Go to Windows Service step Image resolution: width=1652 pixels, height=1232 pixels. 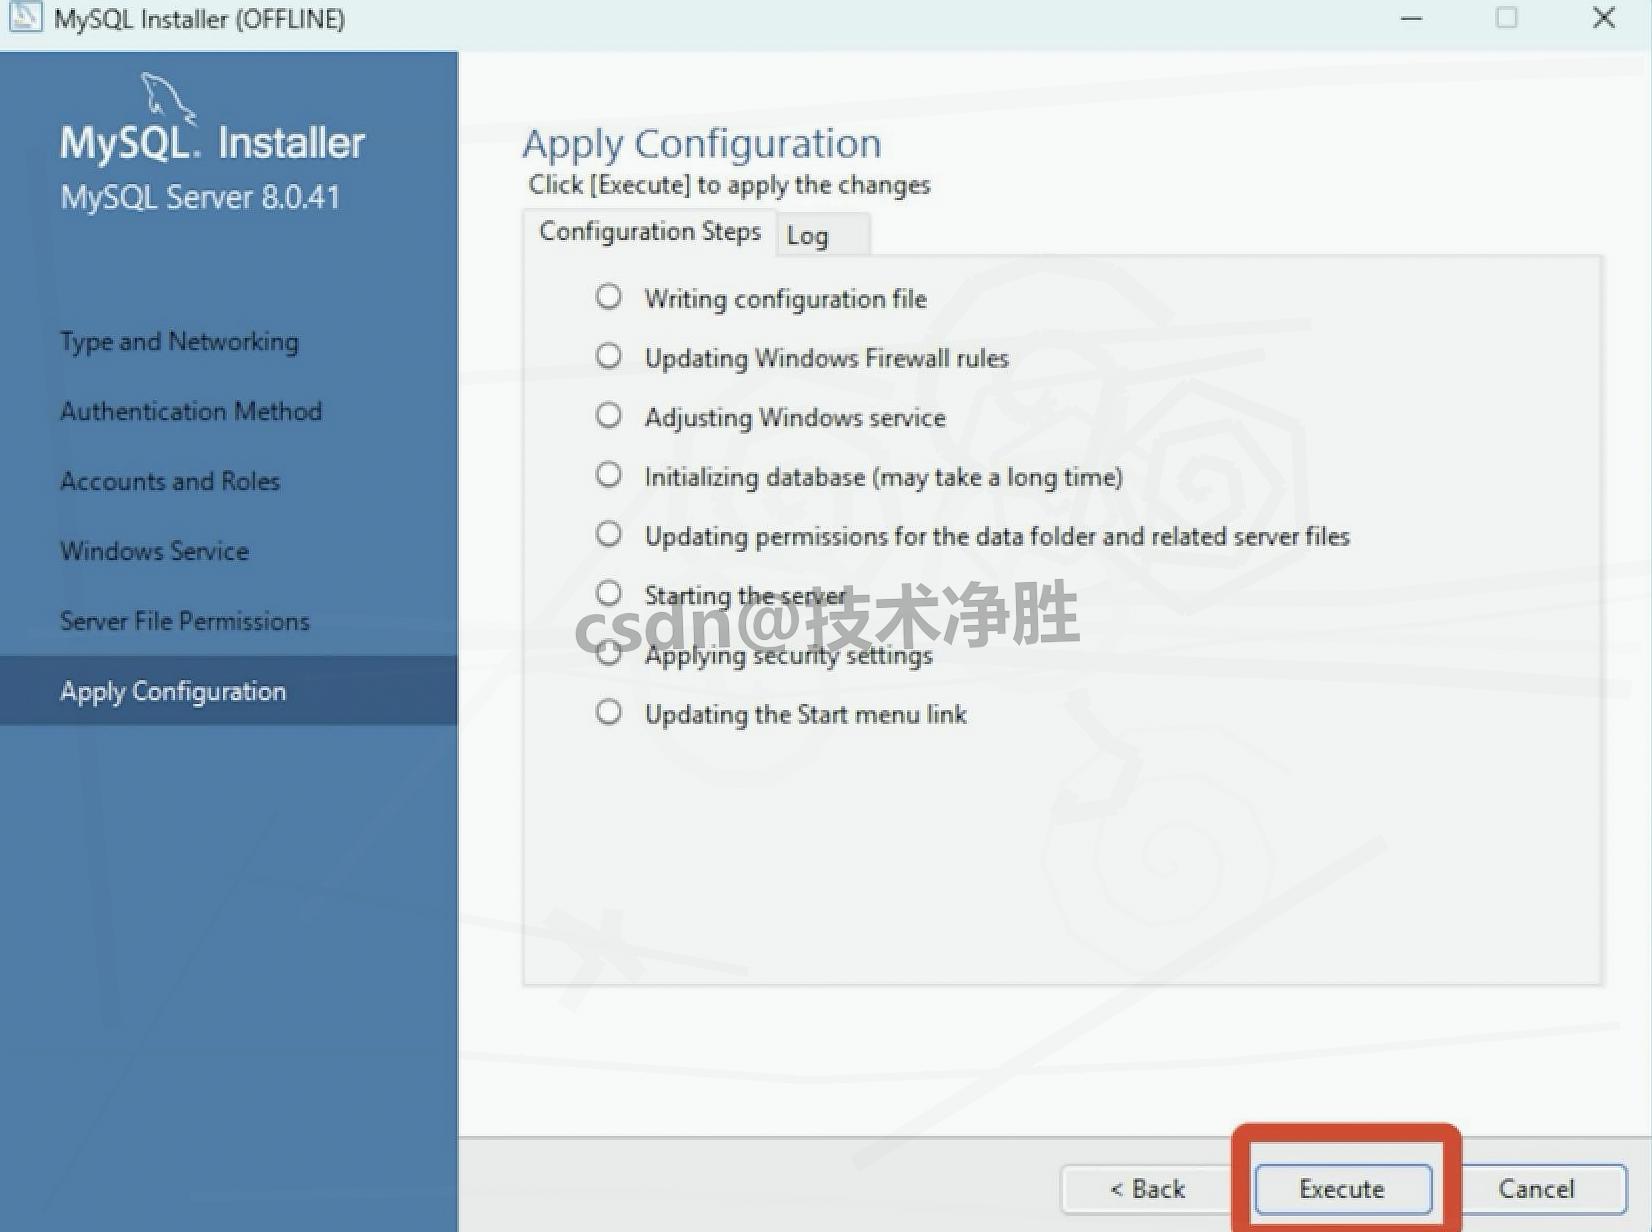coord(154,551)
